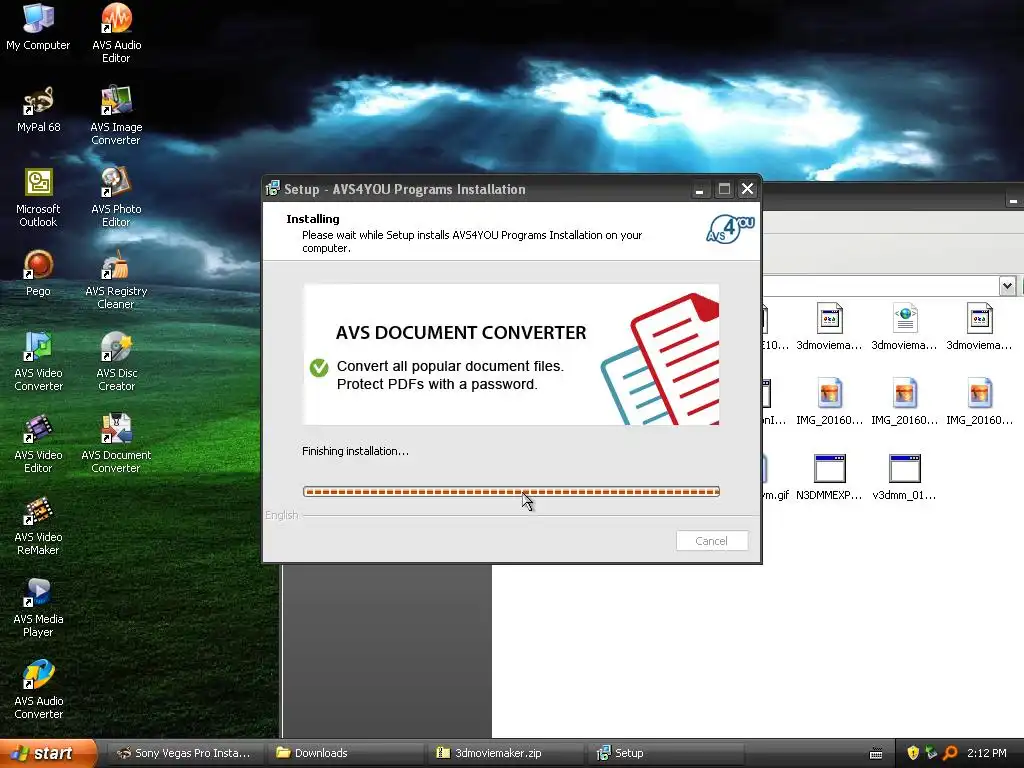Click the AVS Video Editor desktop icon
1024x768 pixels.
coord(38,443)
